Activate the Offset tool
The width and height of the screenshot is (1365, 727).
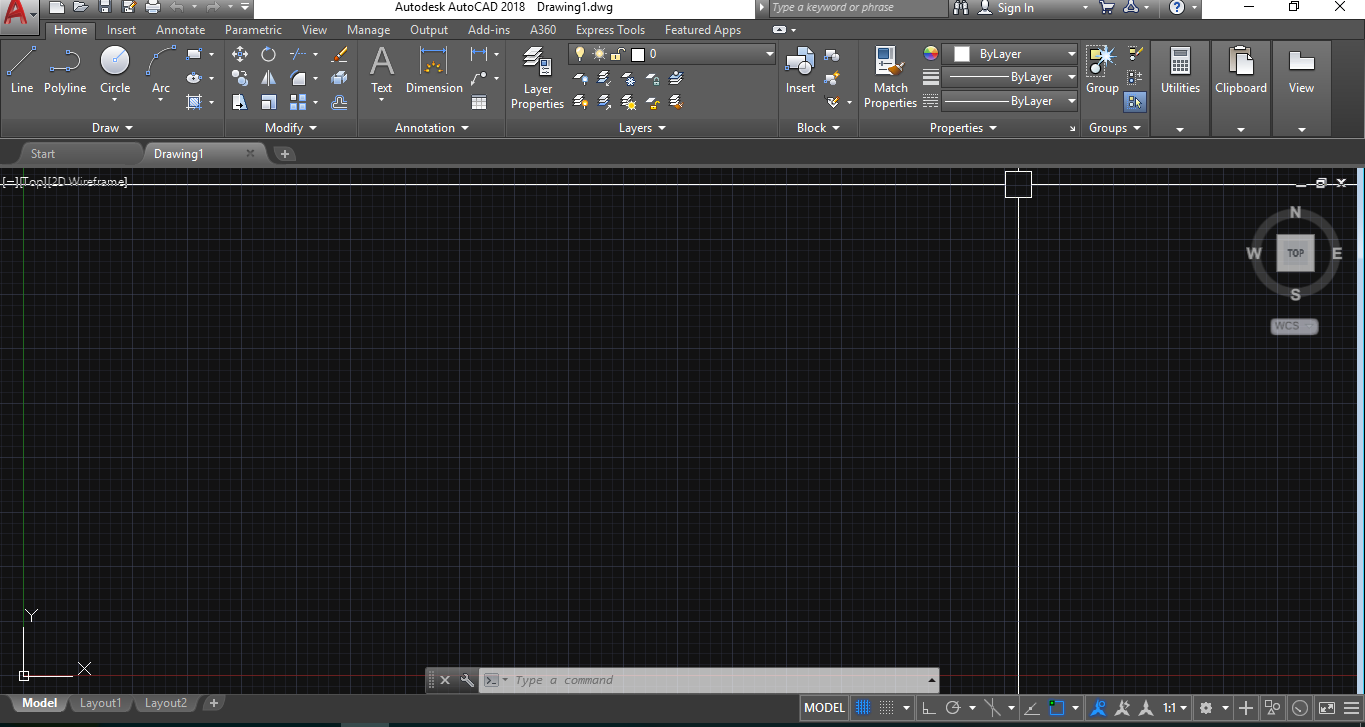[339, 102]
